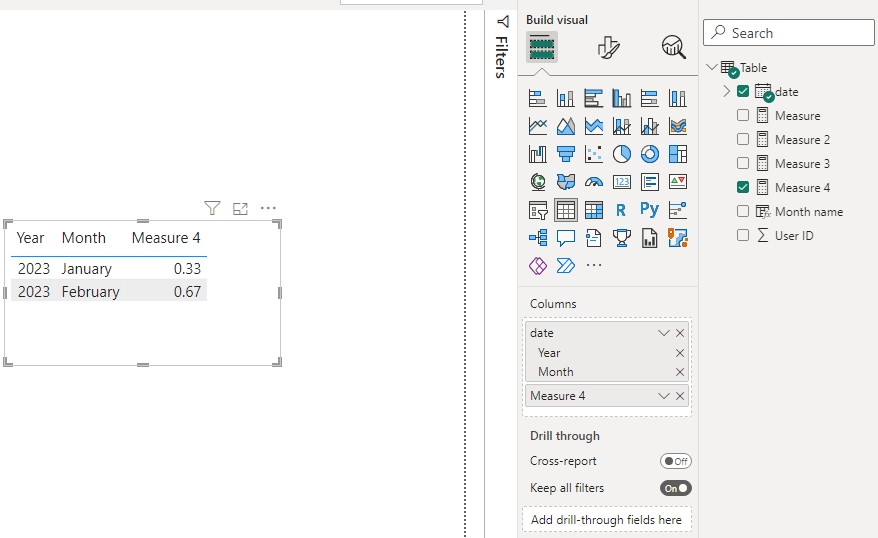Add a card visual with 123
Screen dimensions: 878x538
(622, 182)
